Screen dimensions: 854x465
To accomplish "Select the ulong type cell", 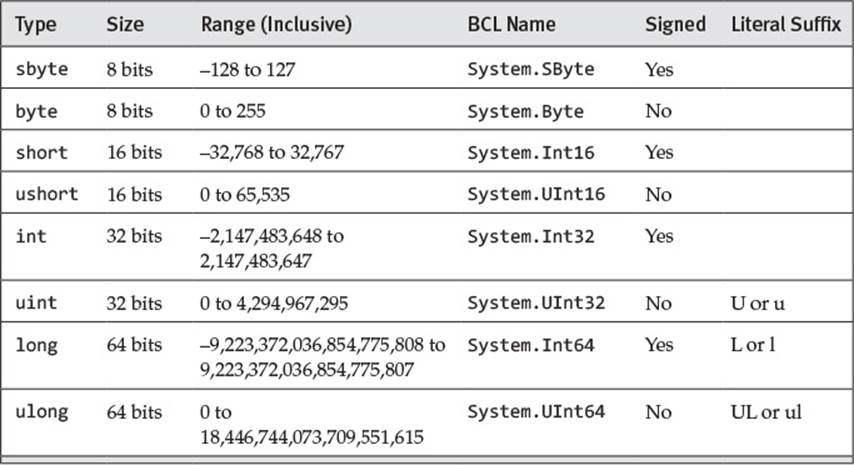I will pos(42,412).
